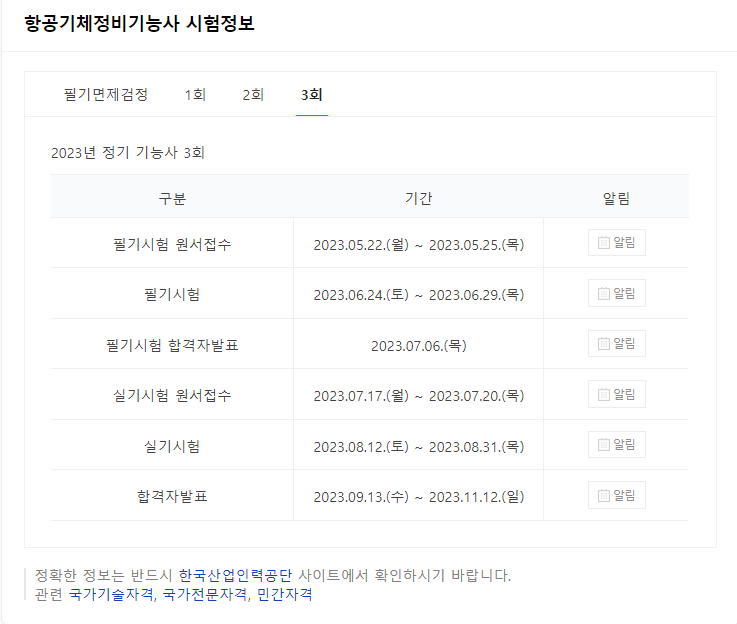Click the 실기시험 date range 2023.08.12 cell

pos(418,446)
